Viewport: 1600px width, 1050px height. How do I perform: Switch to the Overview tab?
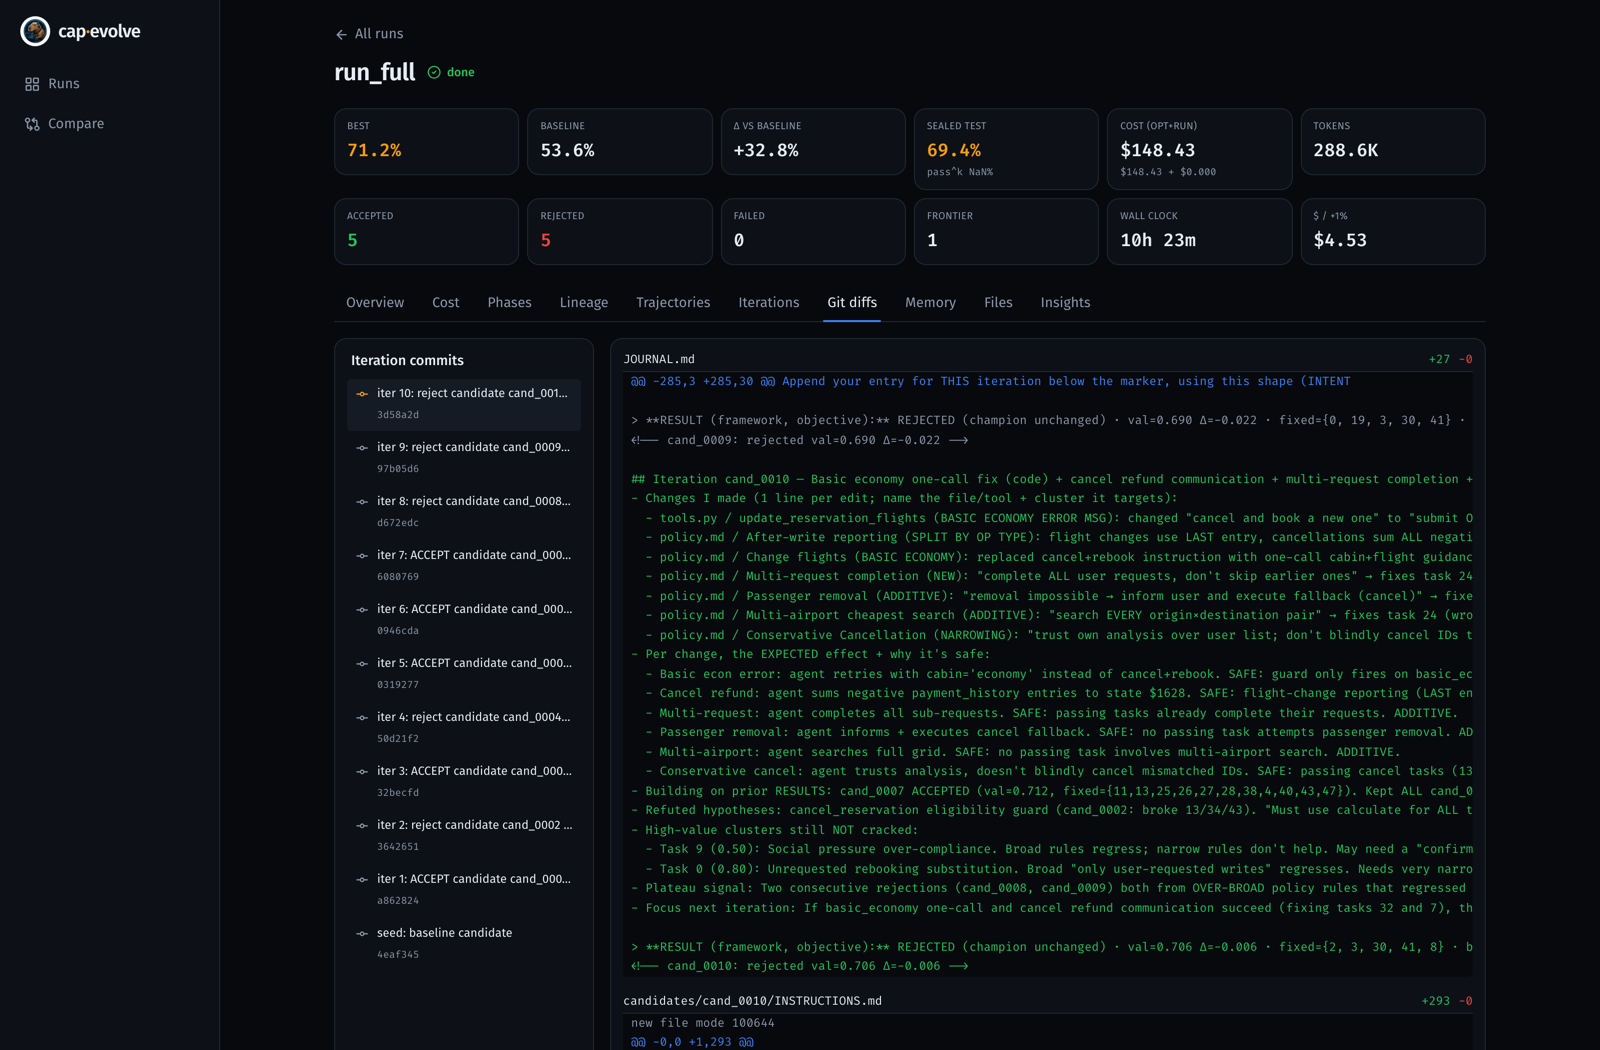(375, 303)
